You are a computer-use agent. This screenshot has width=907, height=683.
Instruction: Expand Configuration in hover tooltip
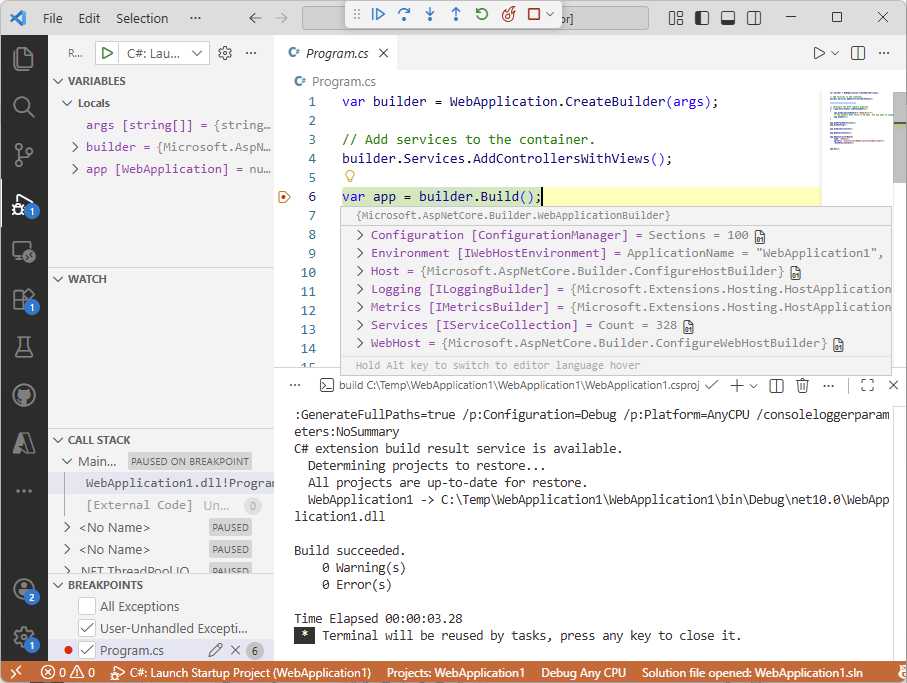[360, 235]
